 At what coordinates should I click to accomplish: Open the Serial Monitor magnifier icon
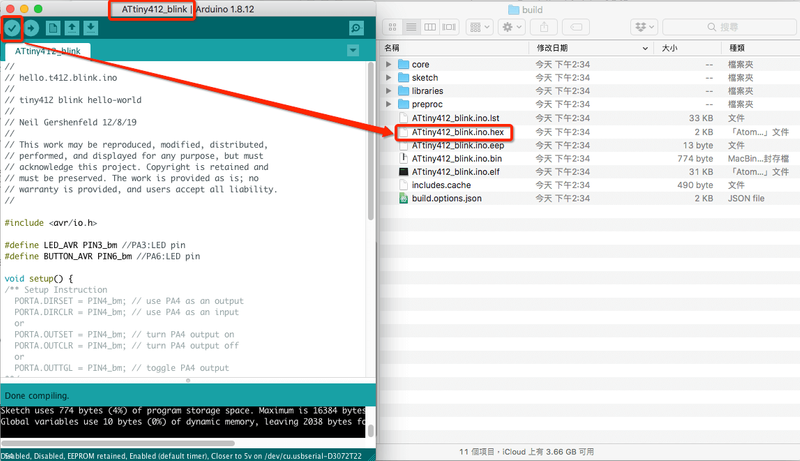tap(355, 28)
